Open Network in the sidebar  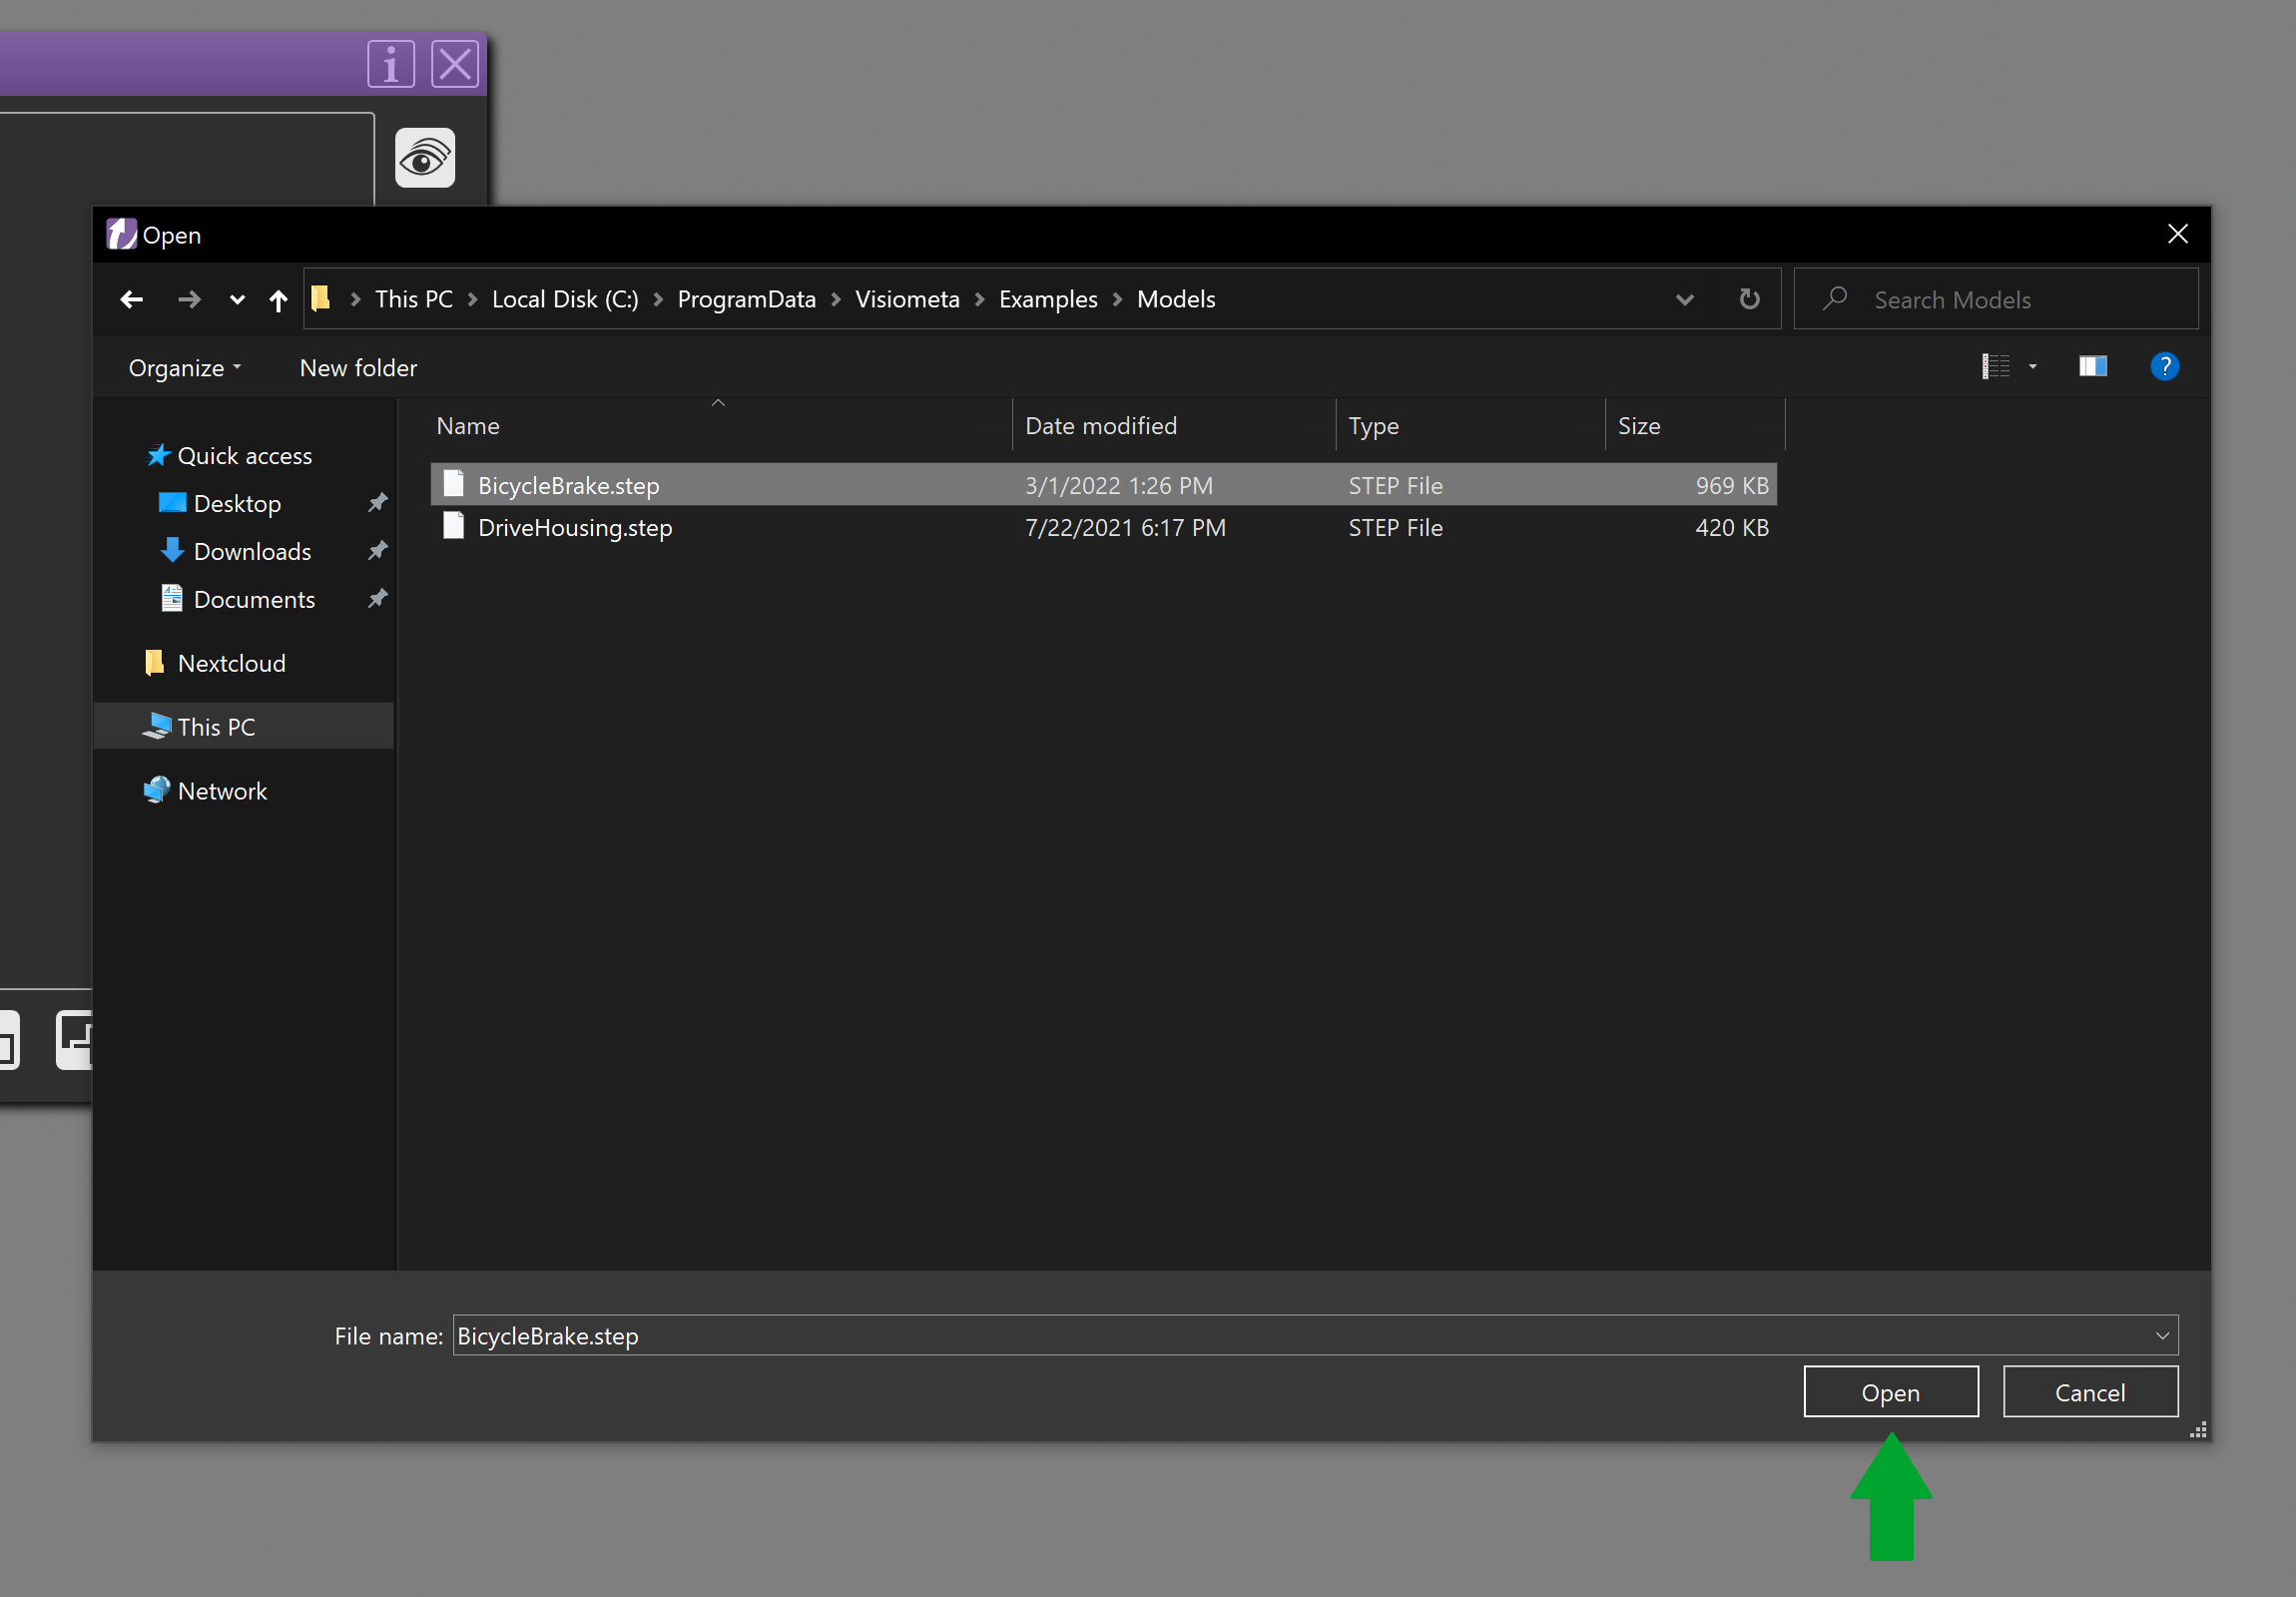[x=205, y=791]
